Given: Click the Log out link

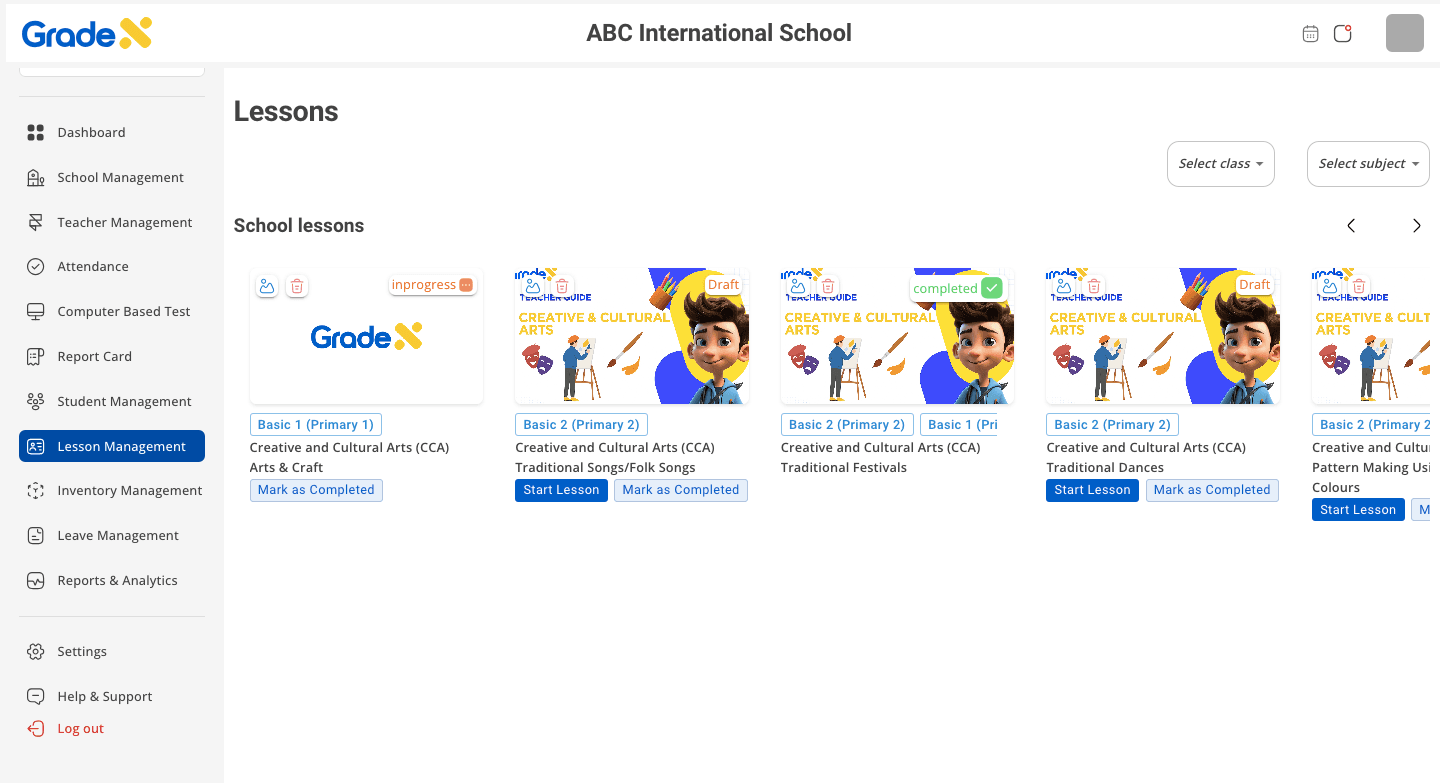Looking at the screenshot, I should [x=80, y=729].
